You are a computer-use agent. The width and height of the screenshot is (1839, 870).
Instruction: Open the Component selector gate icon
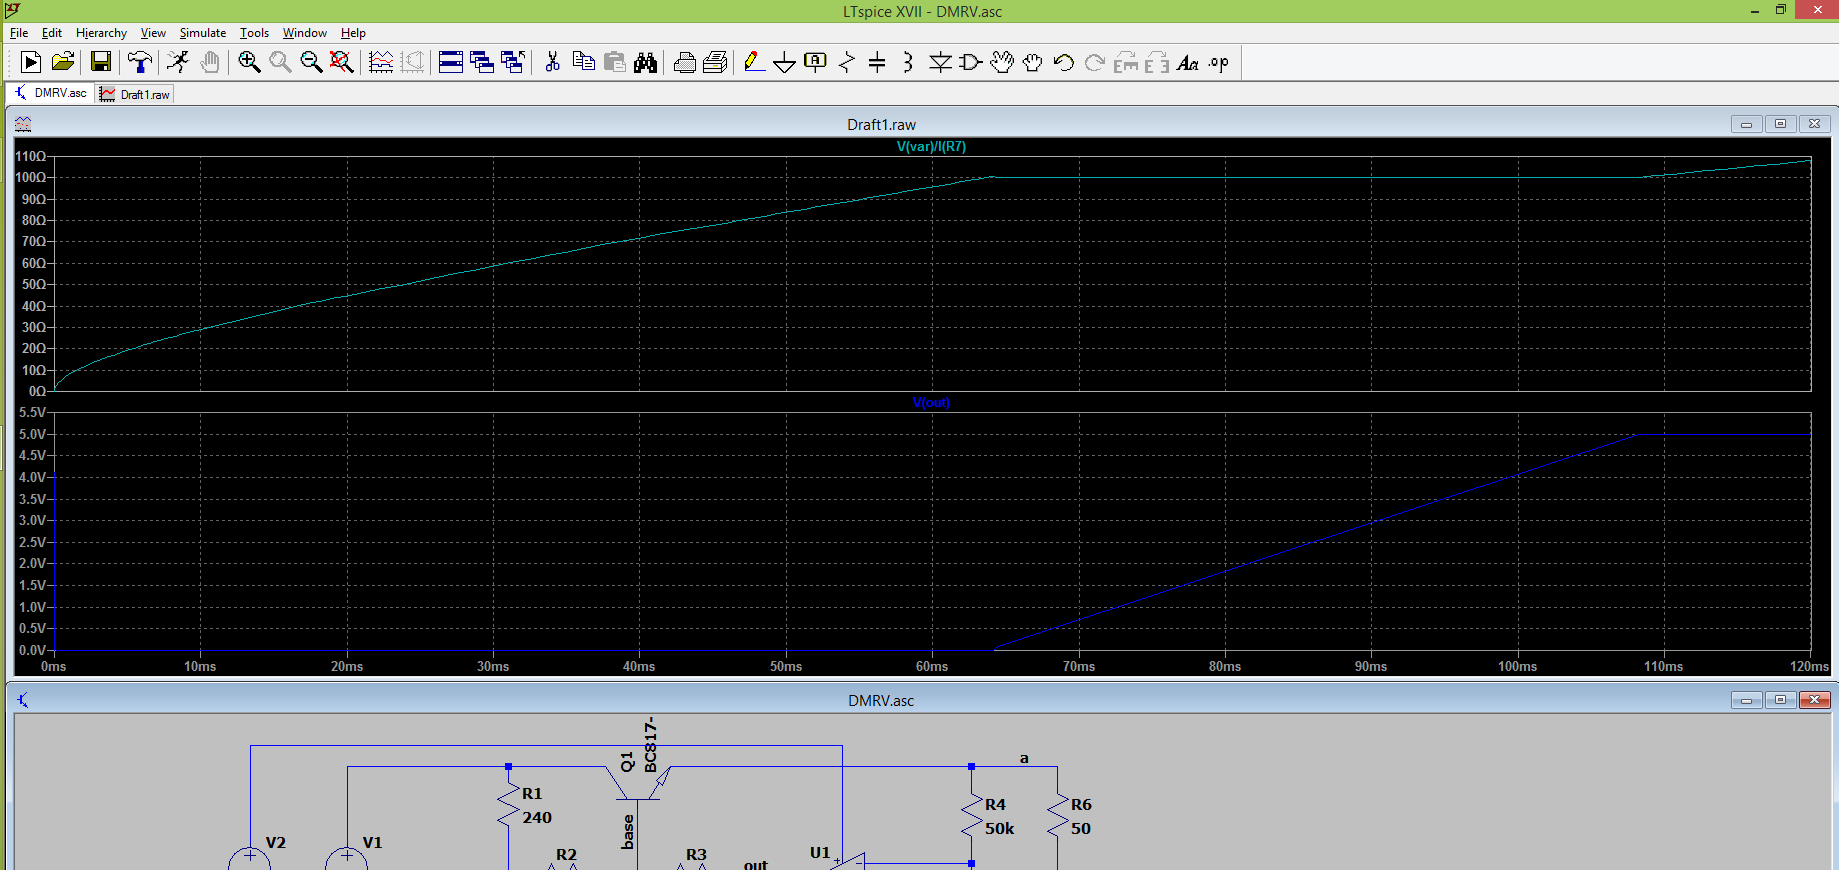[x=970, y=62]
